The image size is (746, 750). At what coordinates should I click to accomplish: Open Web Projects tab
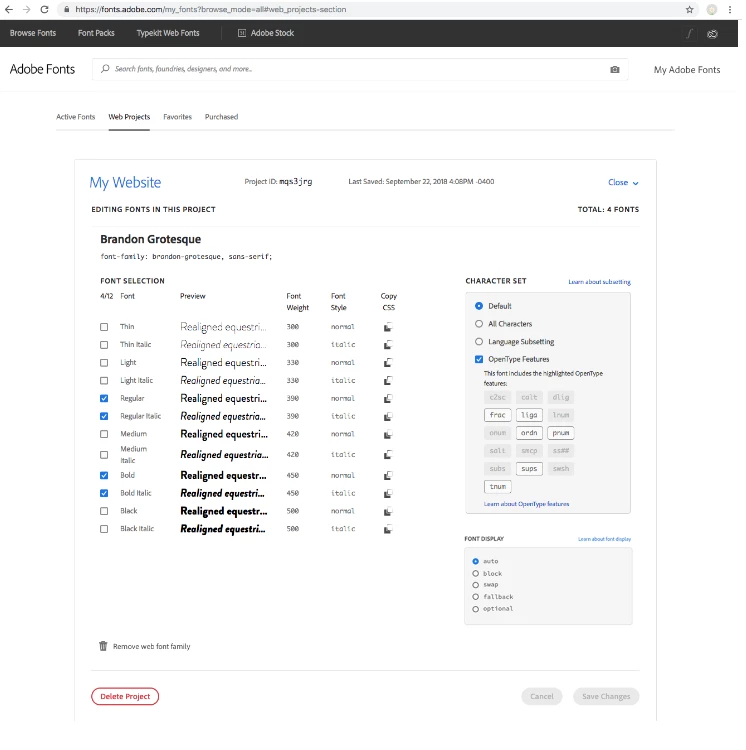(x=129, y=117)
